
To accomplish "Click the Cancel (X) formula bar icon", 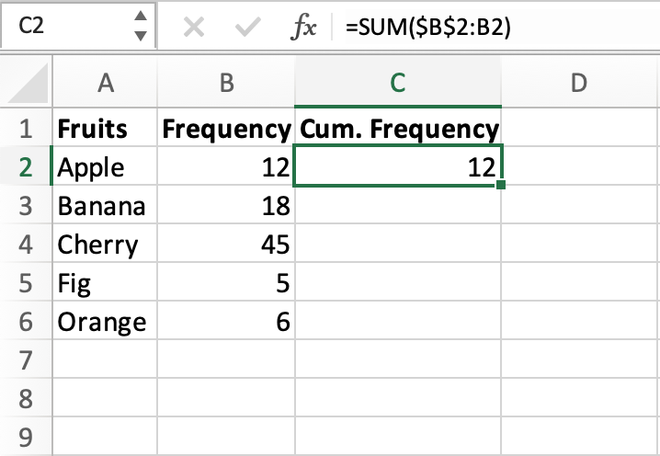I will pos(194,27).
